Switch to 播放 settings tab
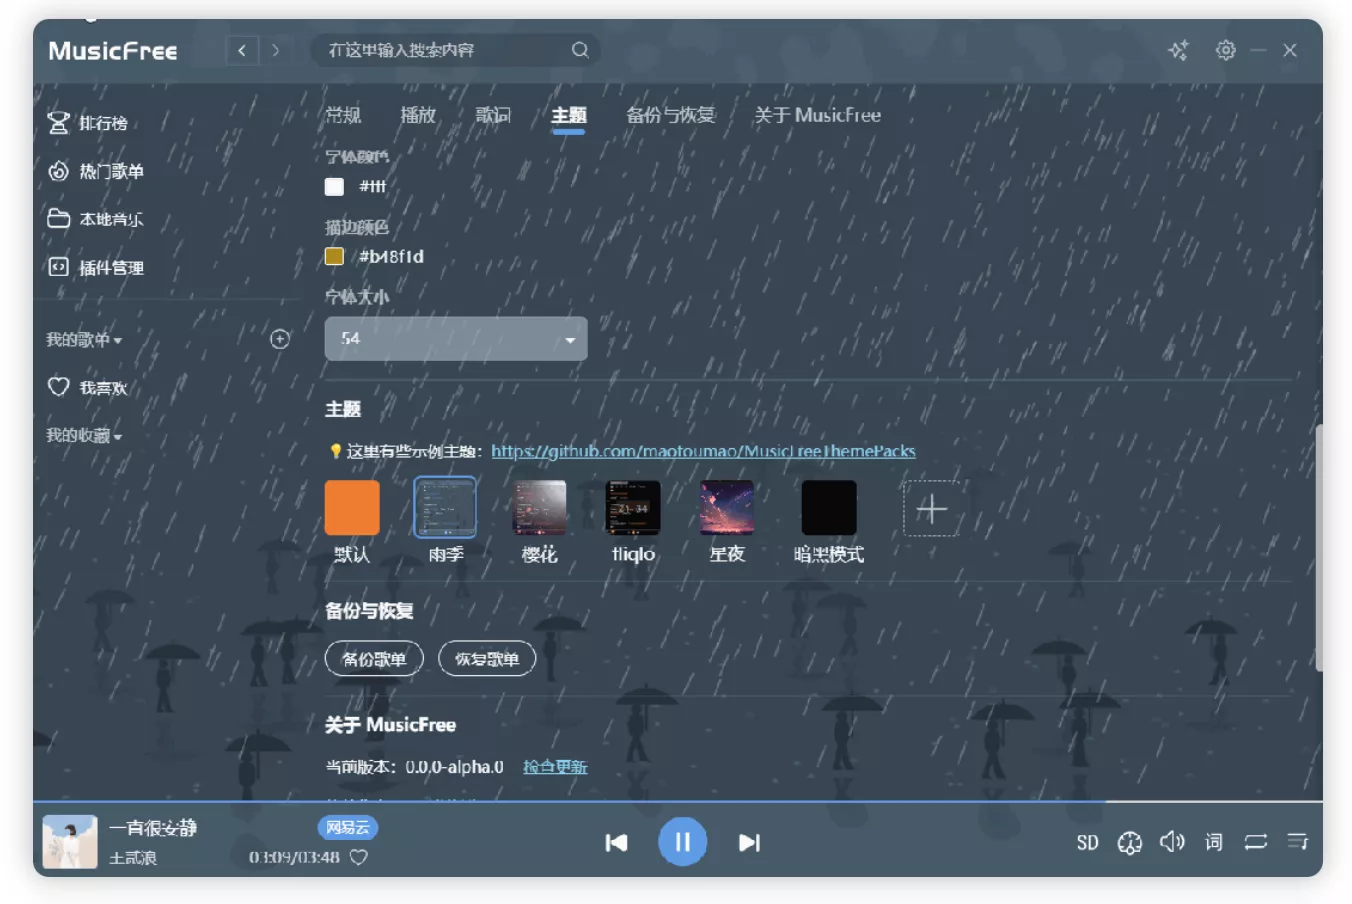The image size is (1352, 904). coord(418,115)
